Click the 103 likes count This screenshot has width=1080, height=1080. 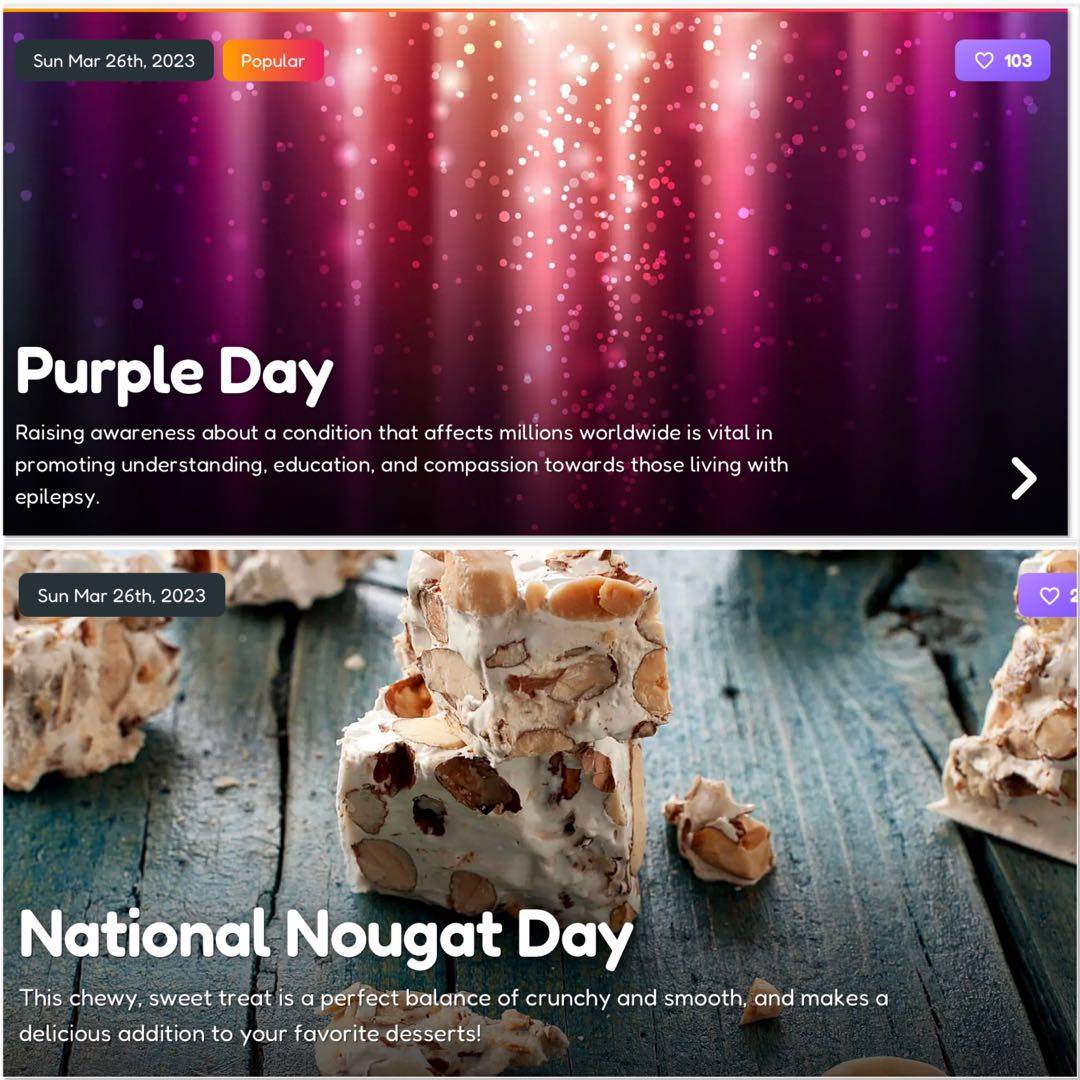click(x=1017, y=61)
